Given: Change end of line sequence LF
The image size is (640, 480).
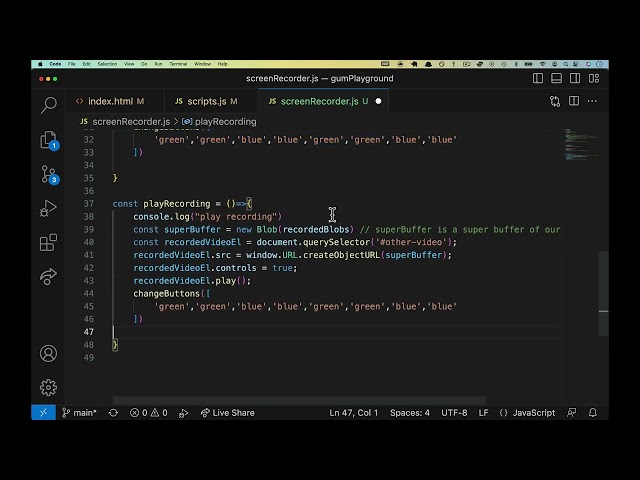Looking at the screenshot, I should 483,413.
